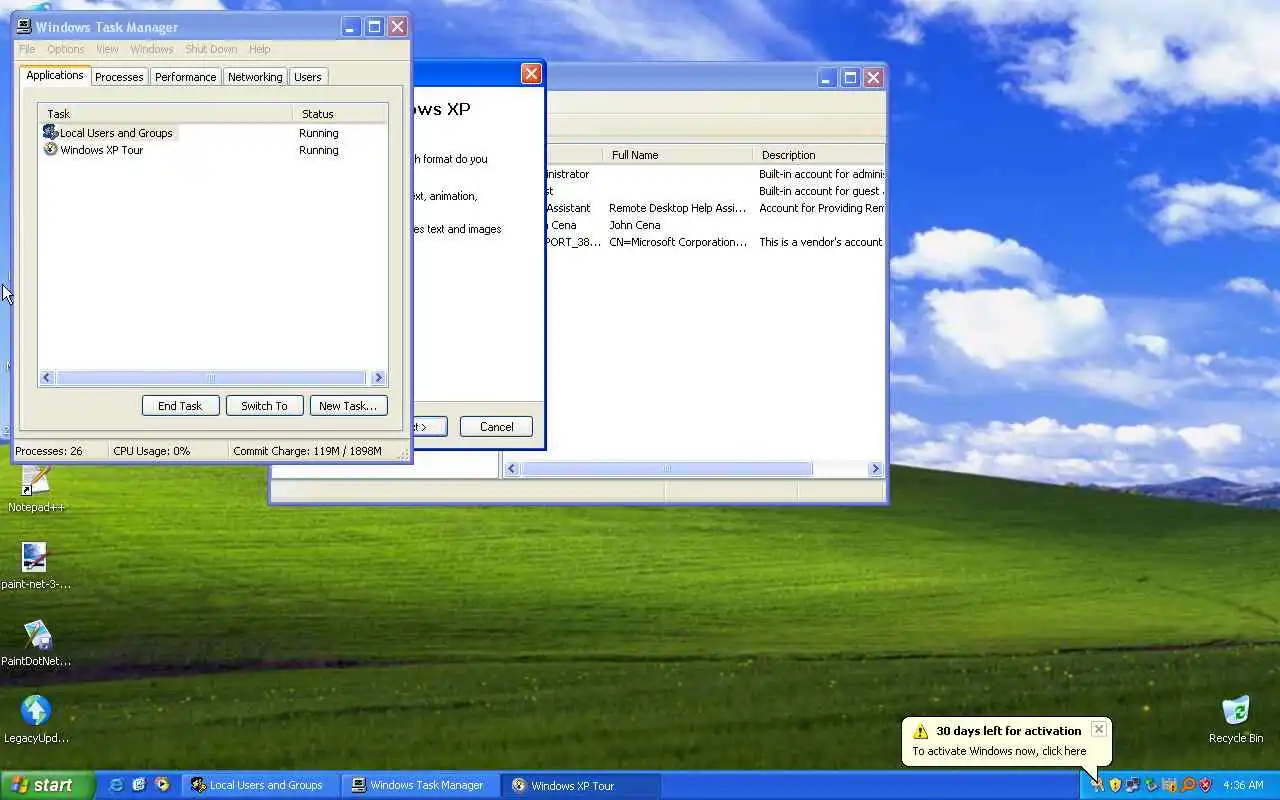Click activation balloon 'click here' message
The height and width of the screenshot is (800, 1280).
[x=999, y=751]
